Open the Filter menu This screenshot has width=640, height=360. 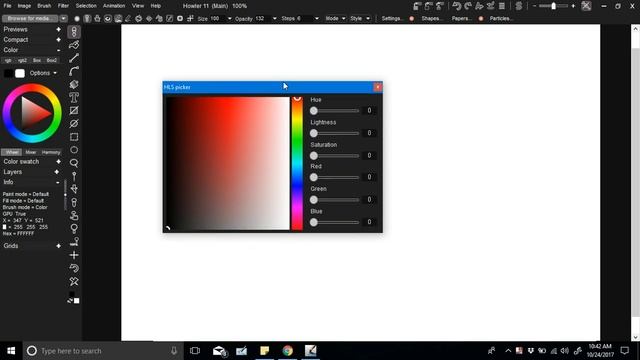[63, 6]
